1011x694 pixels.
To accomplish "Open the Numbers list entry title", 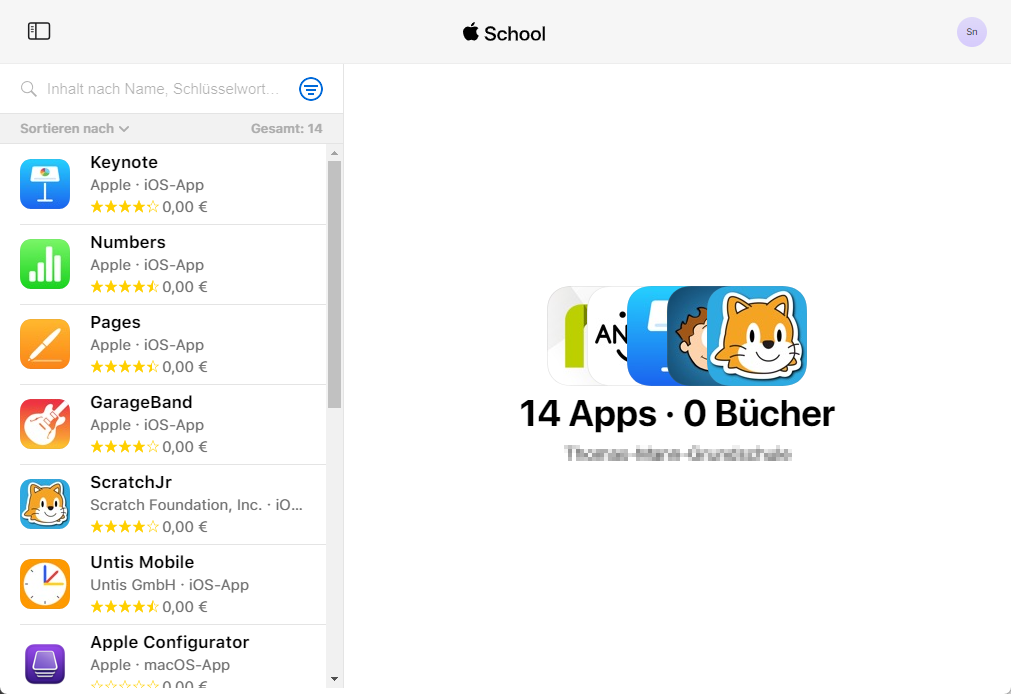I will (x=128, y=243).
